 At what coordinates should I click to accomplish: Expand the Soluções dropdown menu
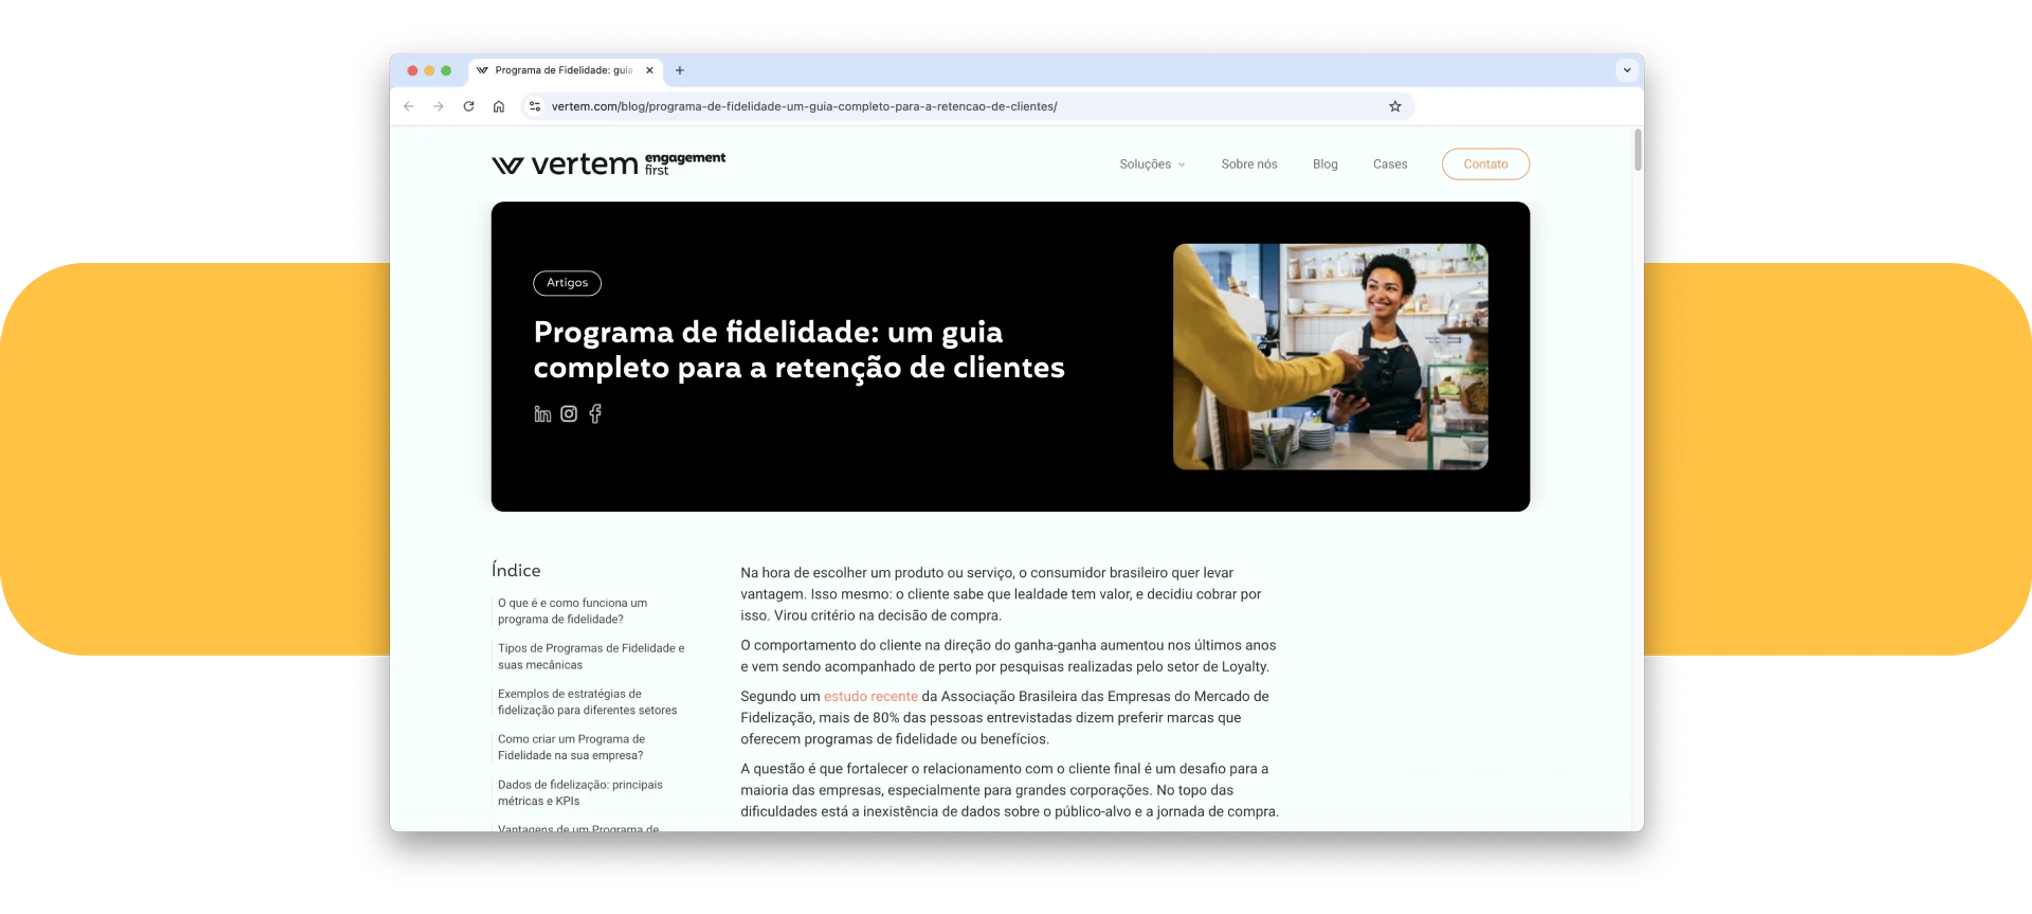1152,164
